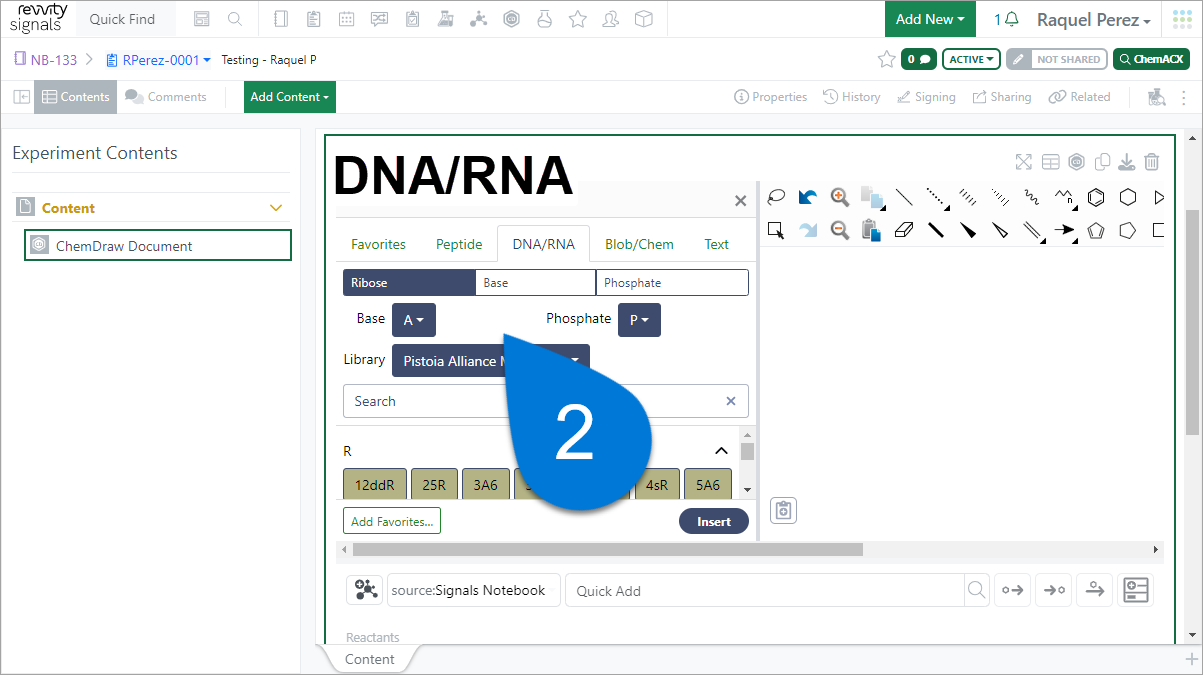Select the benzene ring tool

click(1096, 197)
